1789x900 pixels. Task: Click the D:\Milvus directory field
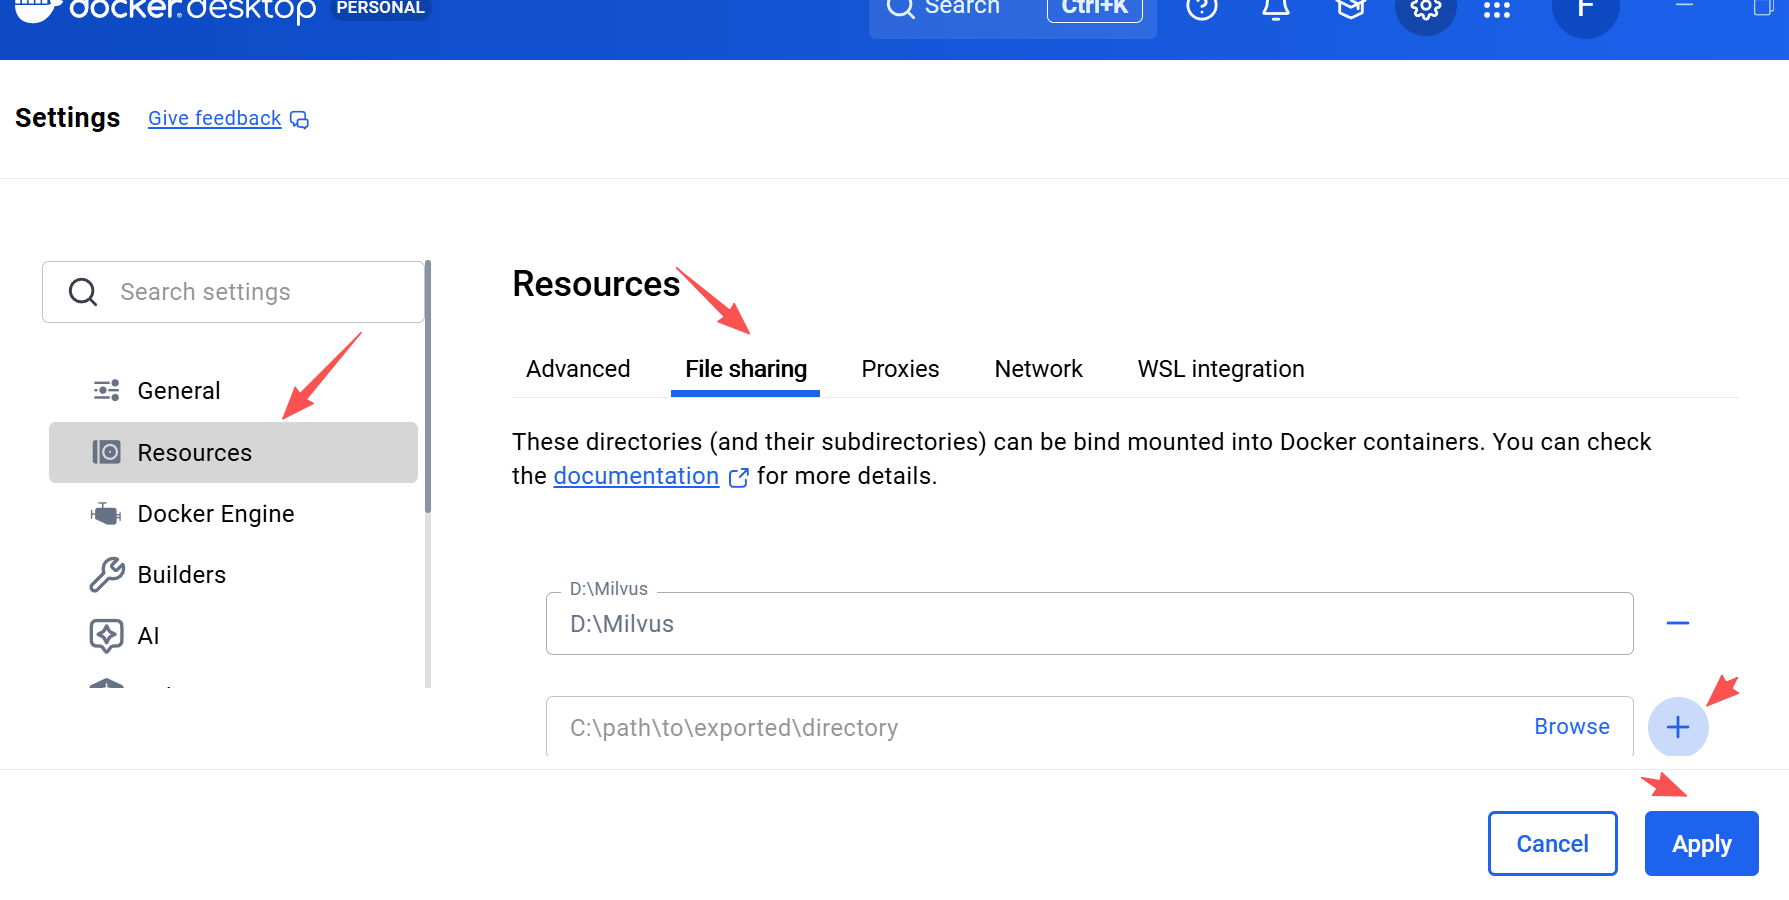click(1089, 624)
